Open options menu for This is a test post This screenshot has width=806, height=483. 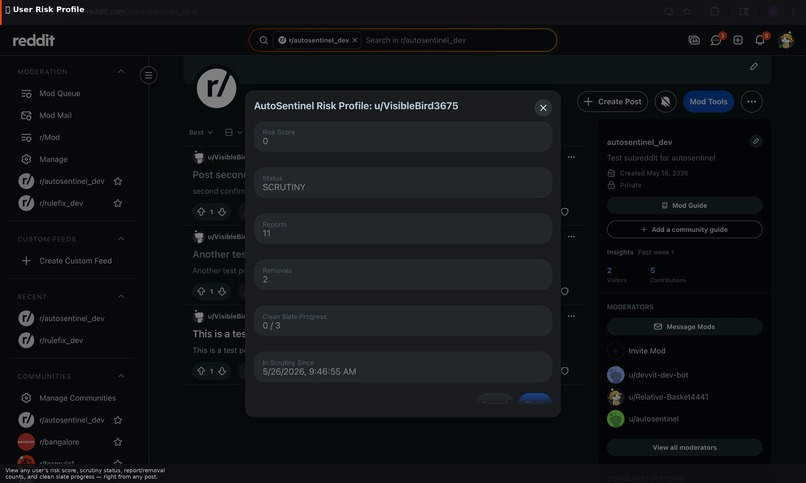pyautogui.click(x=571, y=317)
